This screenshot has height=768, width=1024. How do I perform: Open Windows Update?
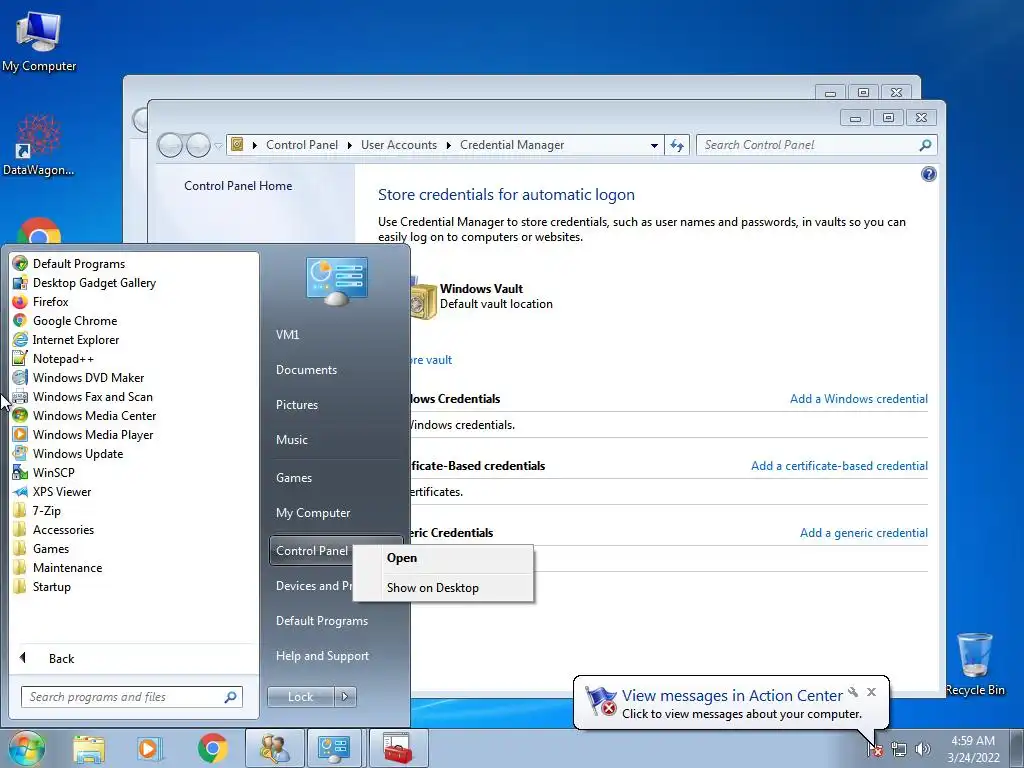(78, 453)
